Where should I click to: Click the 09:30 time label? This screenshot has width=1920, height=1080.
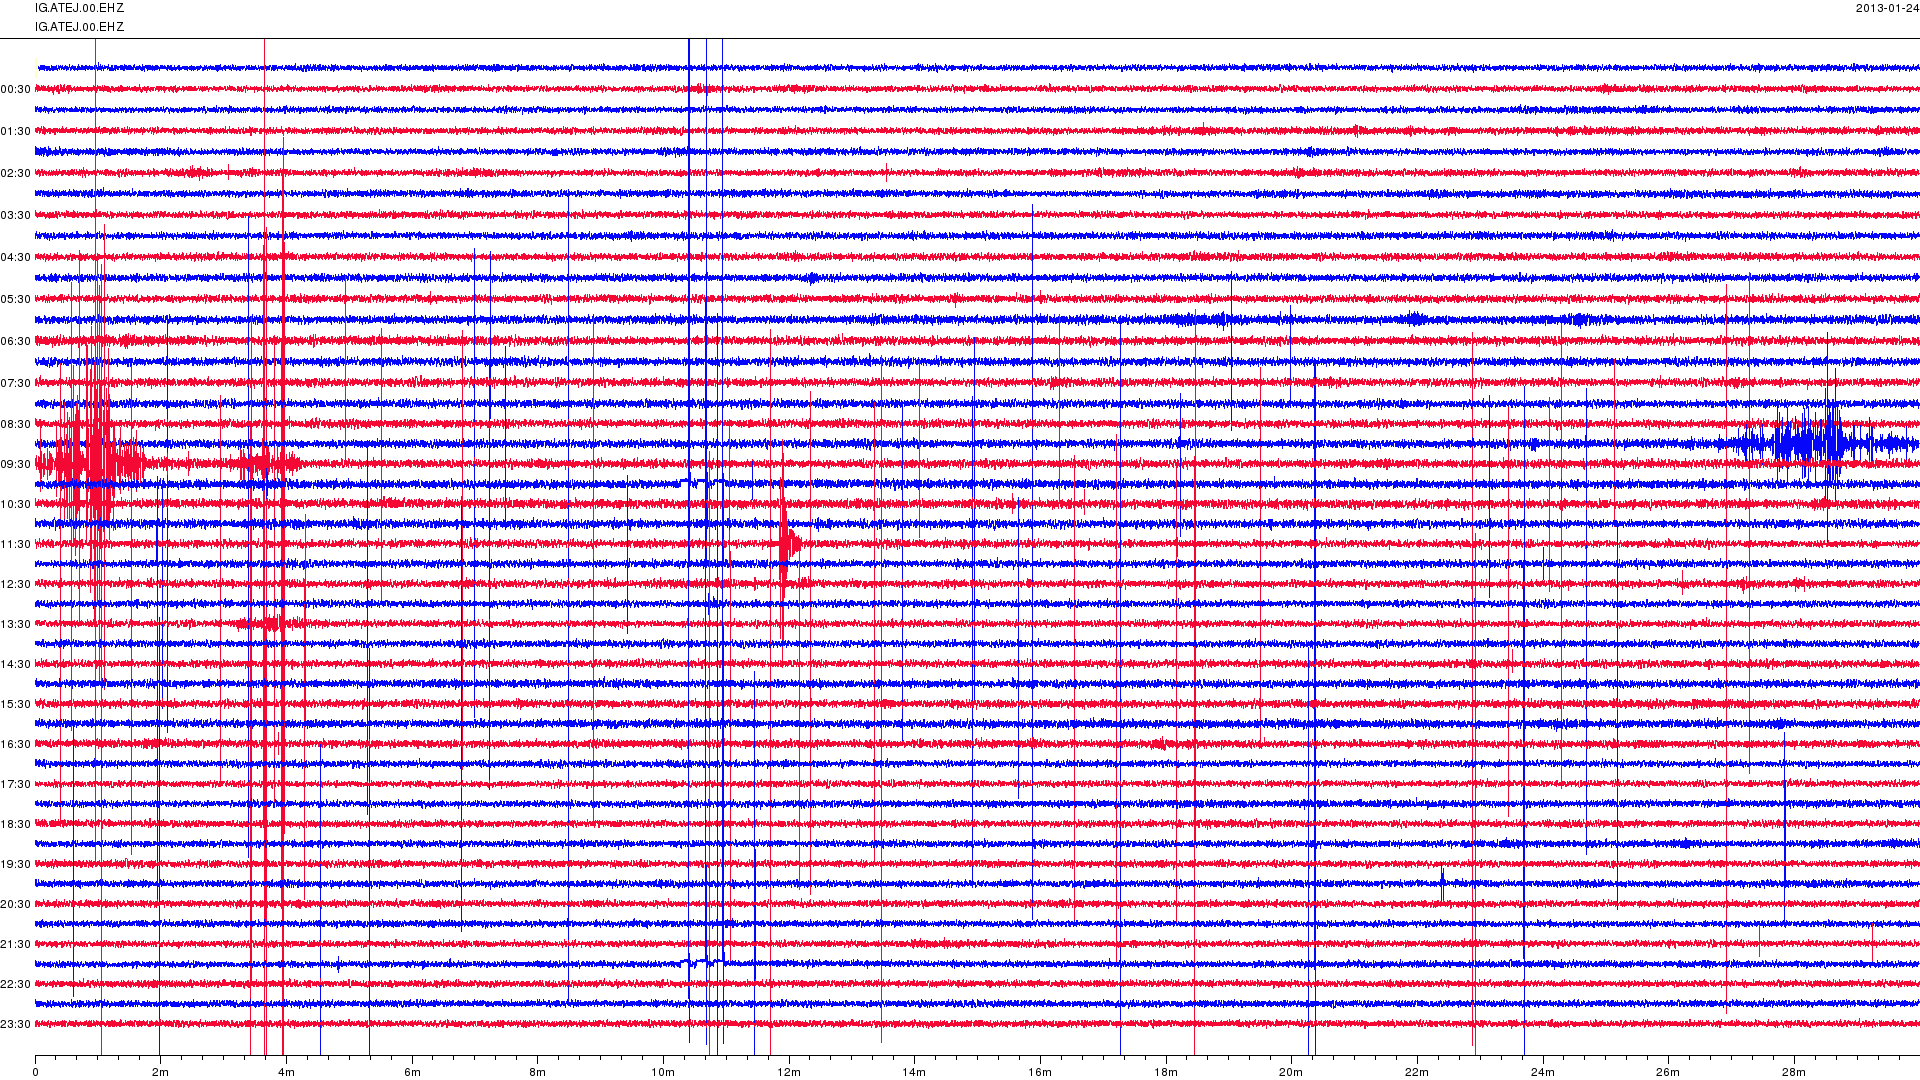coord(15,465)
